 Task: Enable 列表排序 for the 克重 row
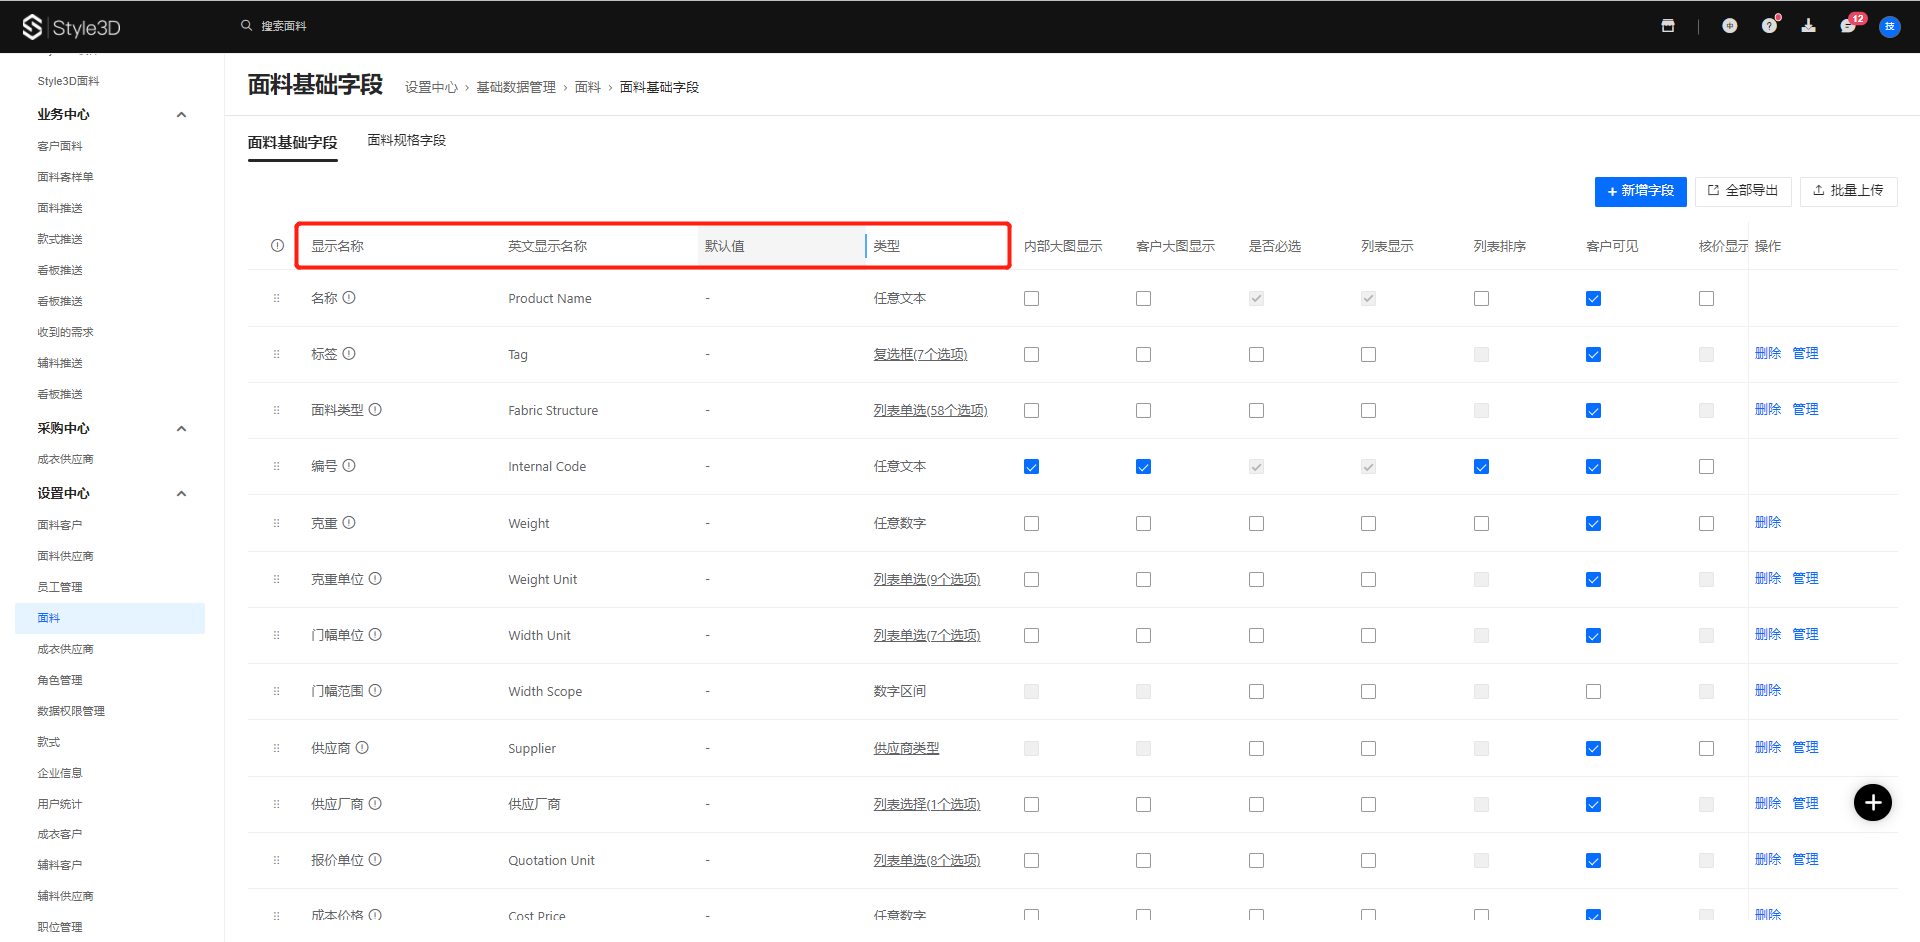coord(1481,524)
